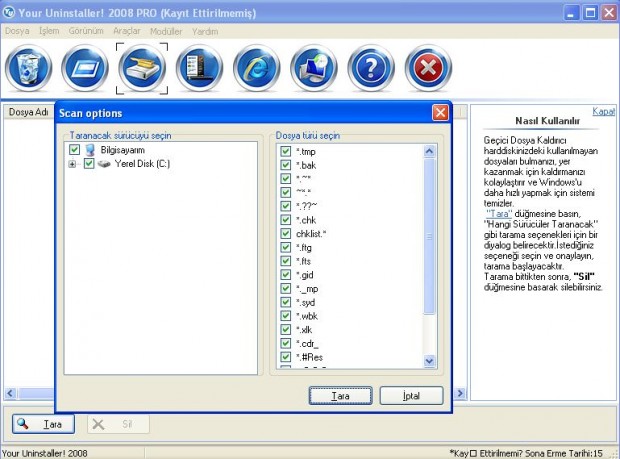
Task: Toggle the Yerel Disk (C:) checkbox
Action: [x=89, y=163]
